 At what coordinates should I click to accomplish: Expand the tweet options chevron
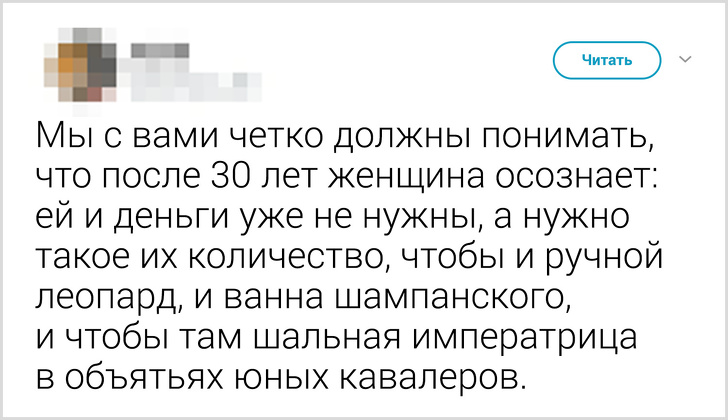point(686,60)
